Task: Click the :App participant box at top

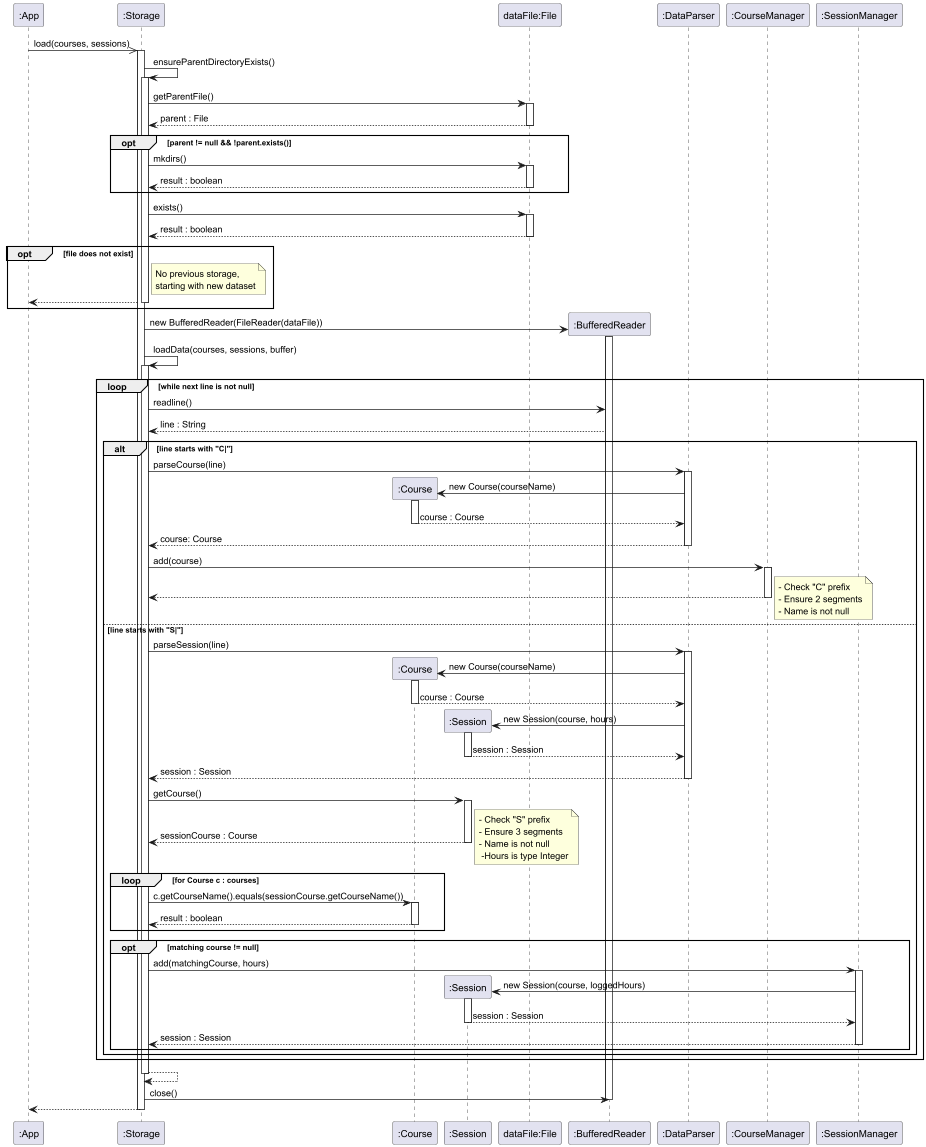Action: click(x=28, y=16)
